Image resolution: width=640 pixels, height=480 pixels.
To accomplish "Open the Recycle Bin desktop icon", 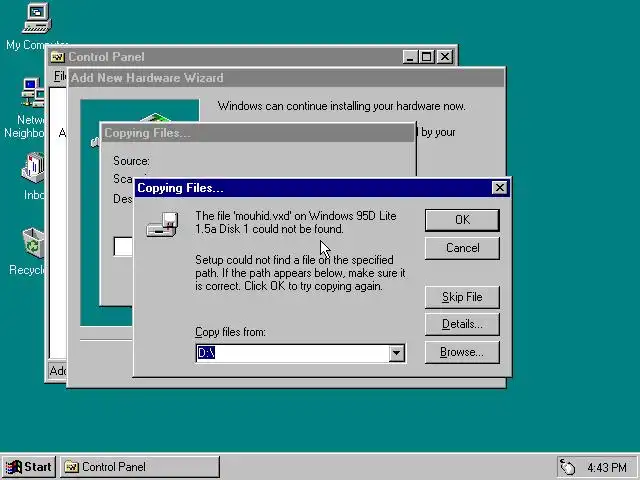I will [29, 251].
